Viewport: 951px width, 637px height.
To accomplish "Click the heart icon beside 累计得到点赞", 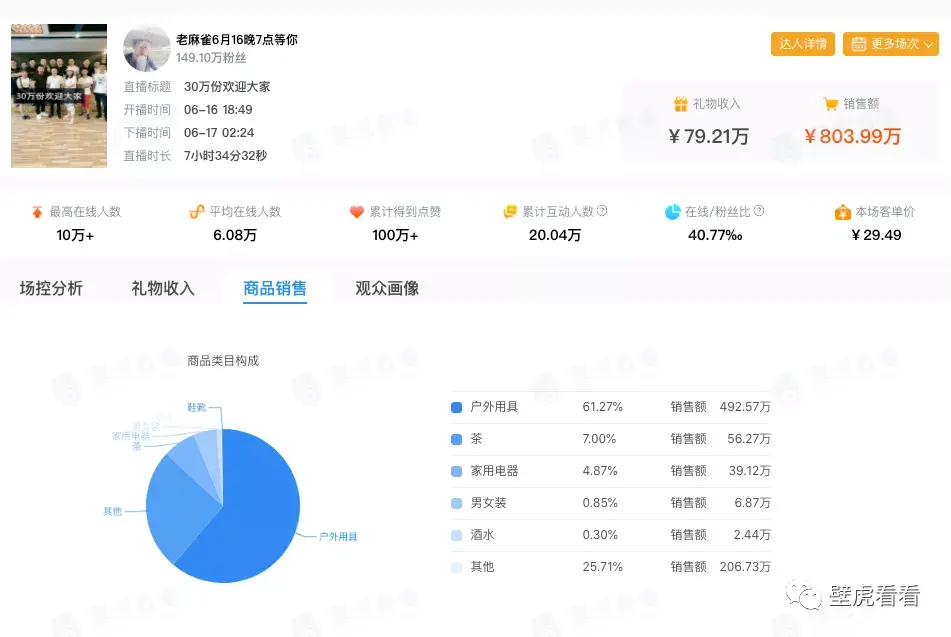I will click(357, 212).
